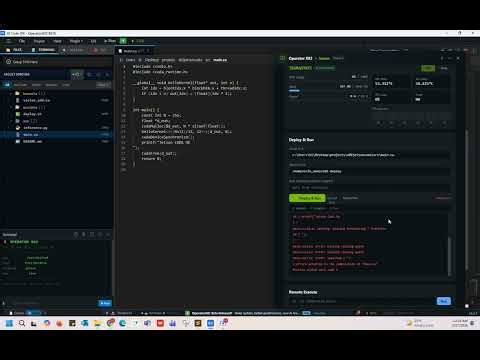This screenshot has height=360, width=480.
Task: Open the Windows Start menu
Action: pos(9,323)
